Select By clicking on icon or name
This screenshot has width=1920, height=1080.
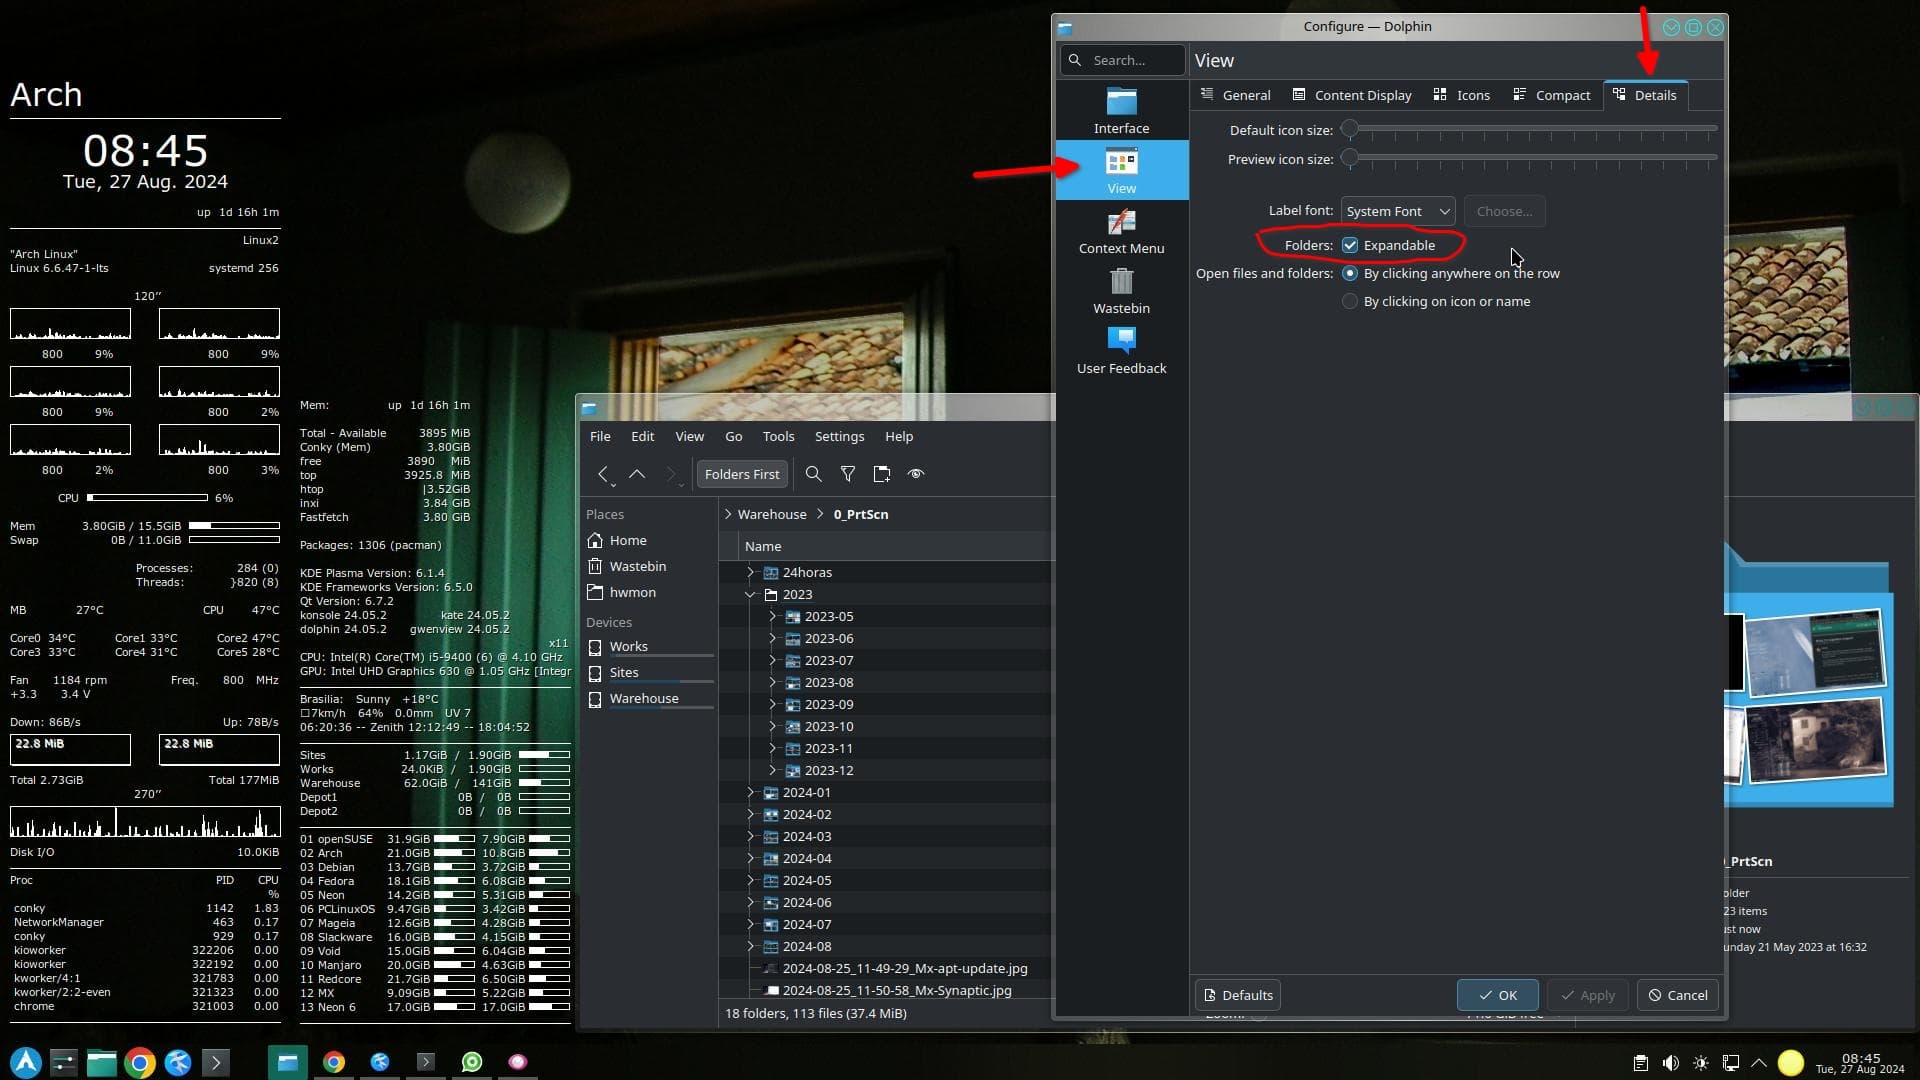[x=1350, y=301]
